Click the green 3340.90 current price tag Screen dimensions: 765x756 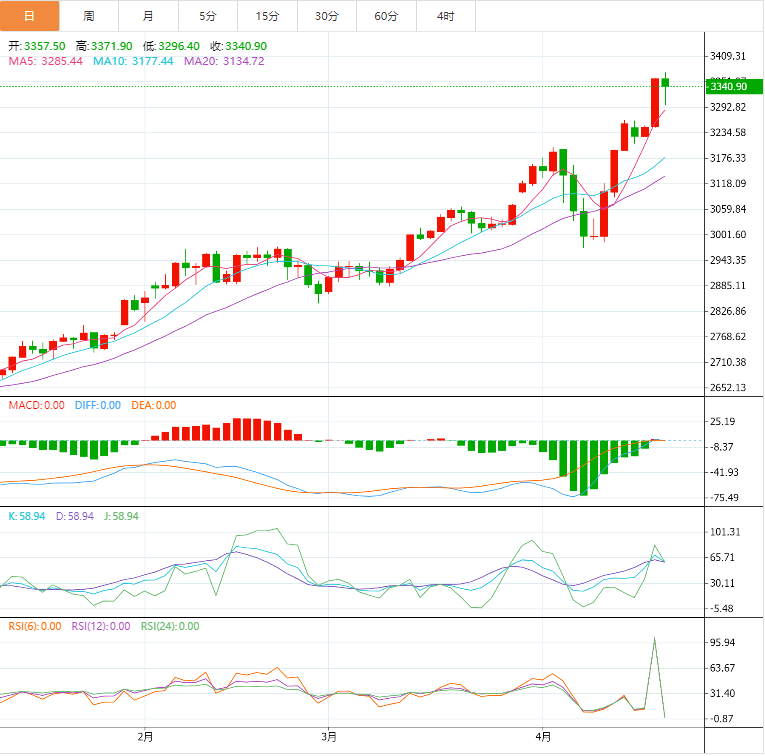[x=727, y=87]
